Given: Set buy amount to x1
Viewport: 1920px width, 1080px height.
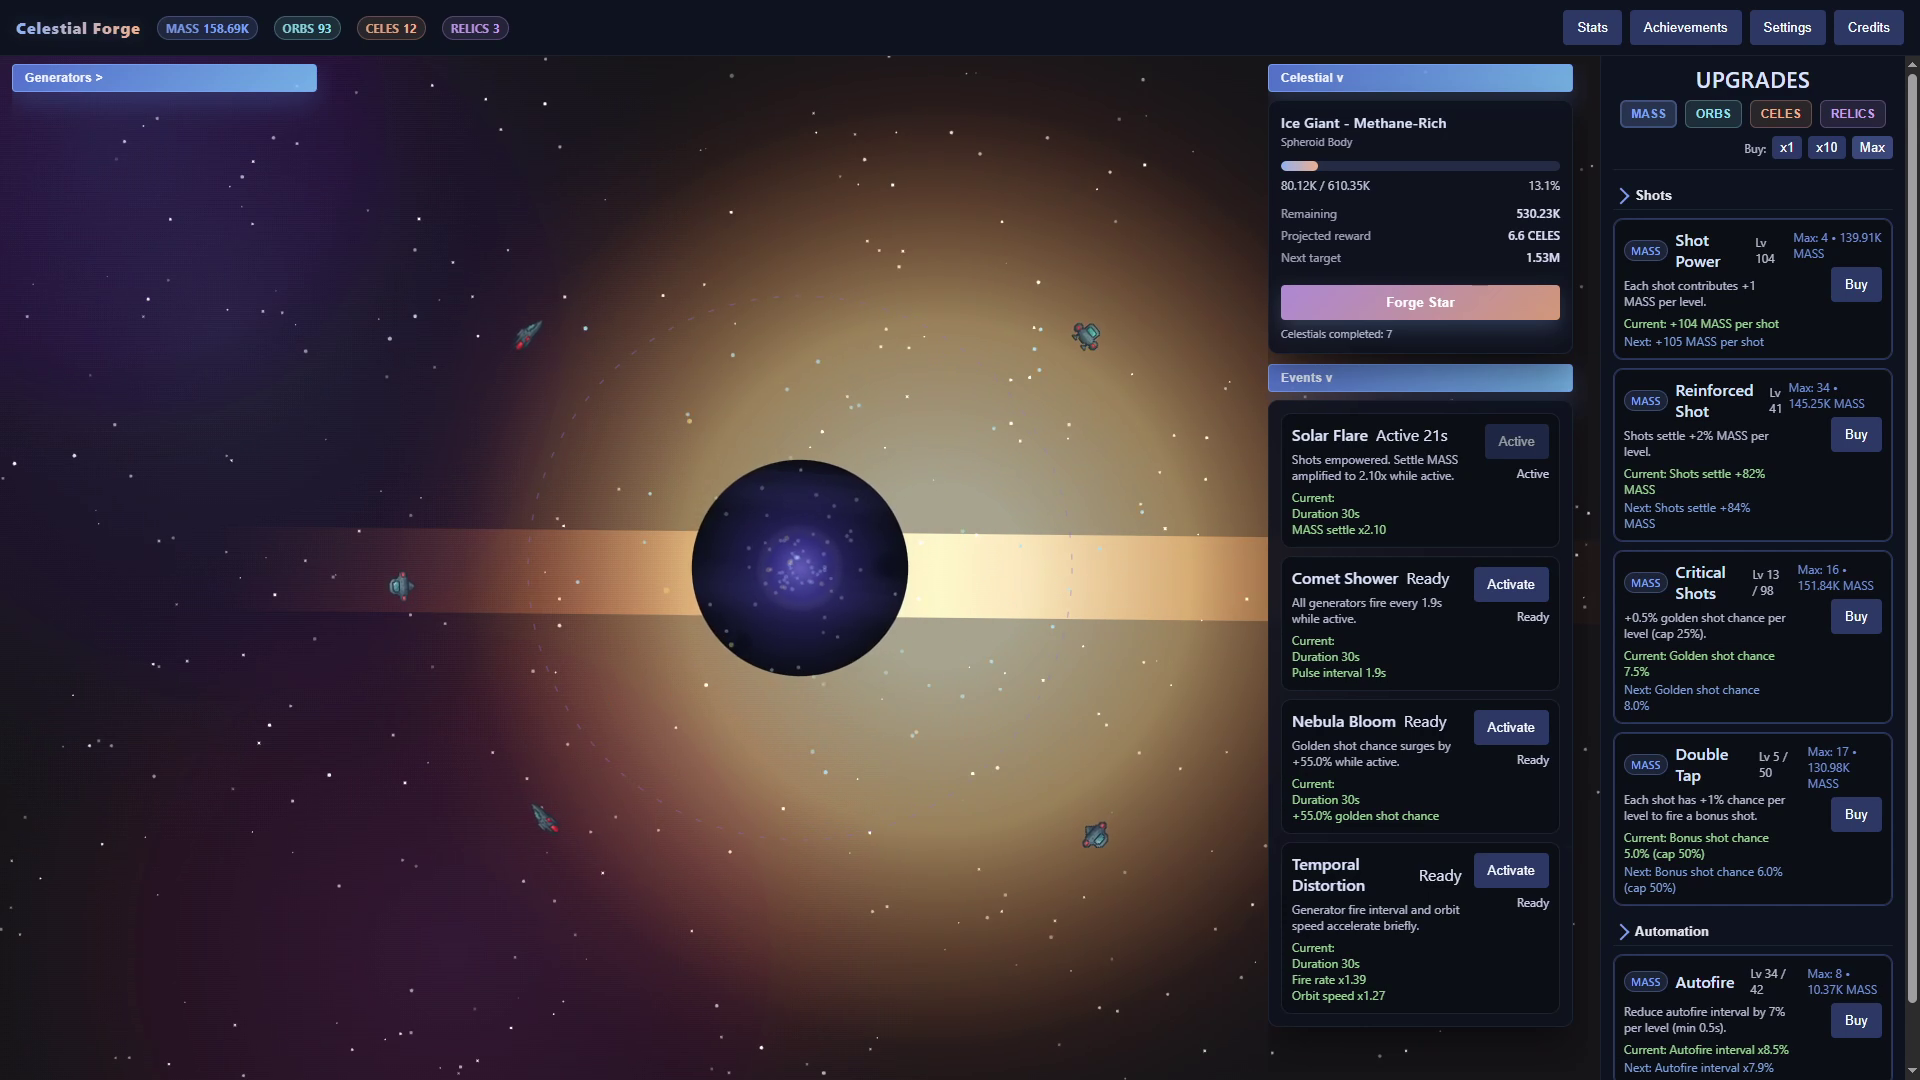Looking at the screenshot, I should pos(1786,147).
